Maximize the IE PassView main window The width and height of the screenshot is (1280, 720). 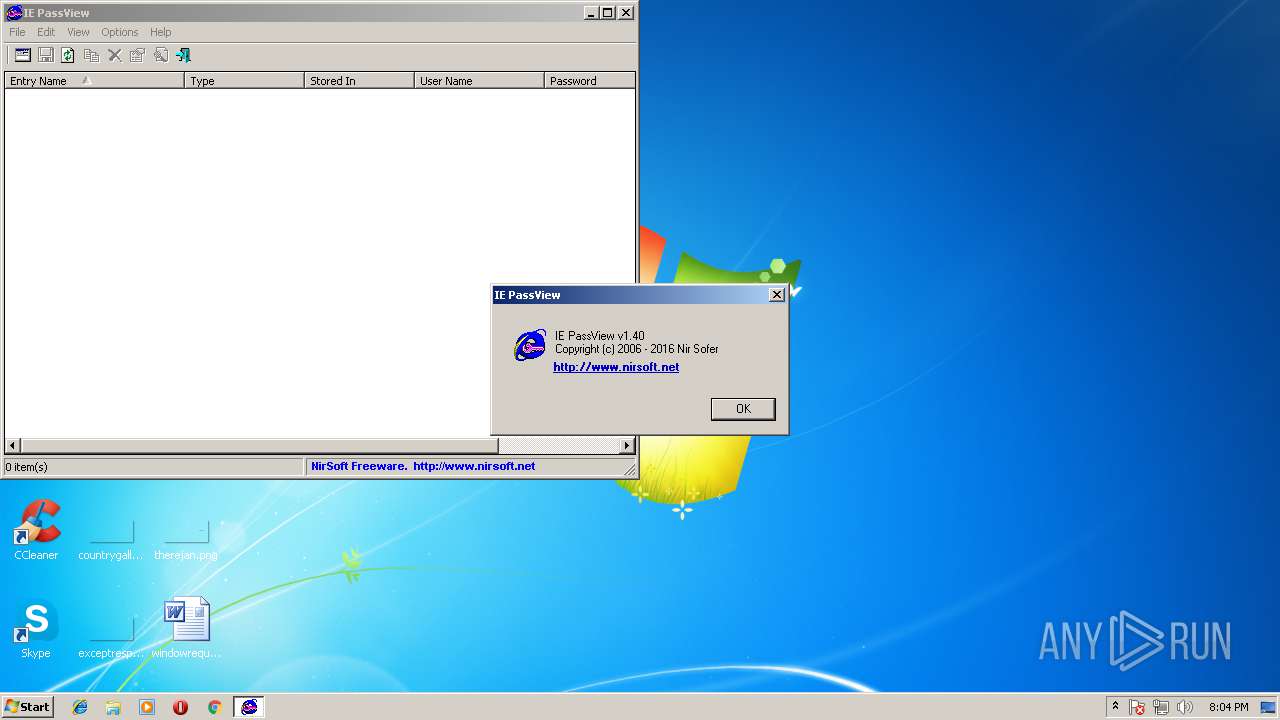[x=608, y=13]
